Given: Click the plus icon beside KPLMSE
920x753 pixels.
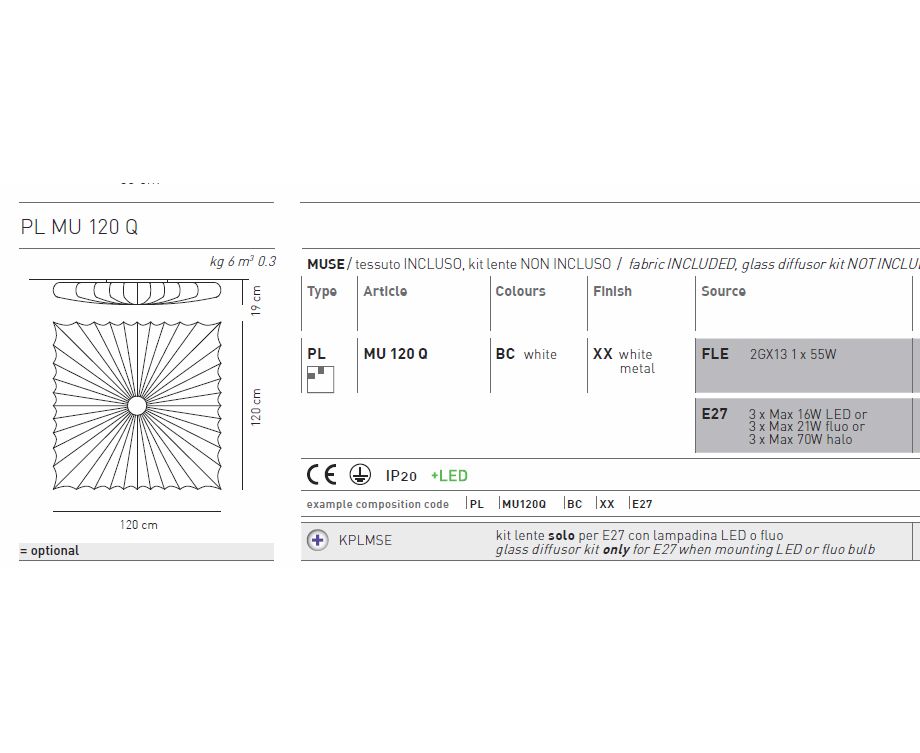Looking at the screenshot, I should pos(318,540).
